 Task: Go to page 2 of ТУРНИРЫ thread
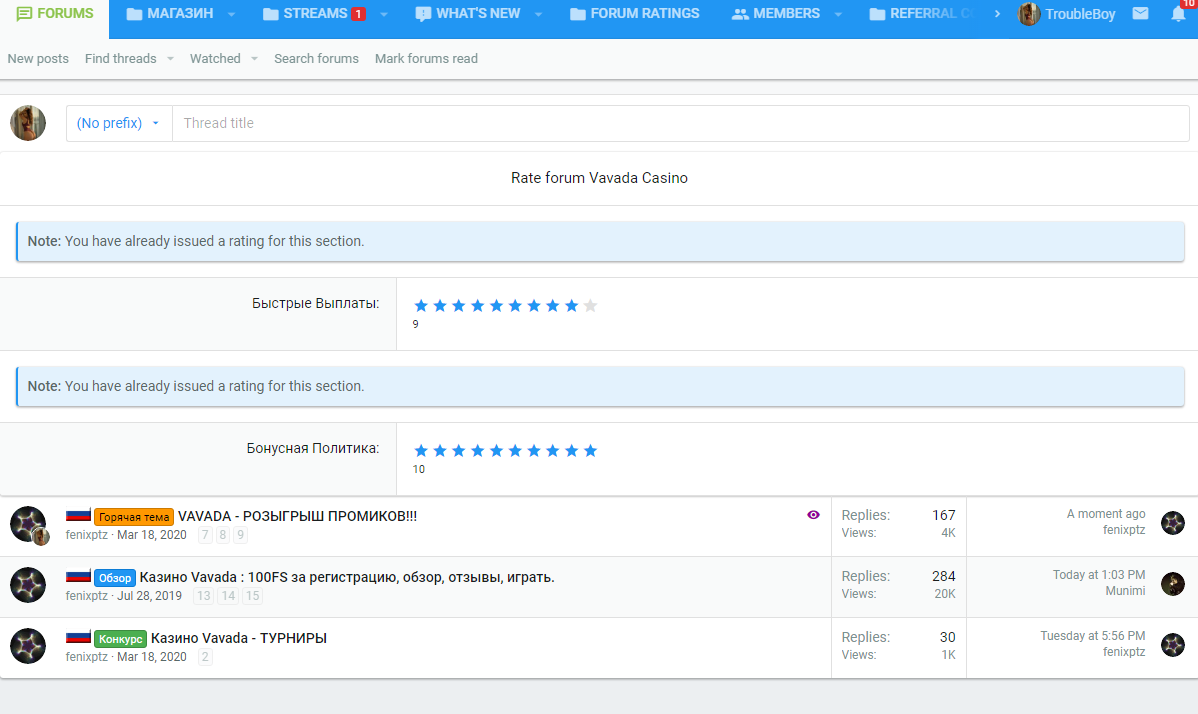(205, 657)
